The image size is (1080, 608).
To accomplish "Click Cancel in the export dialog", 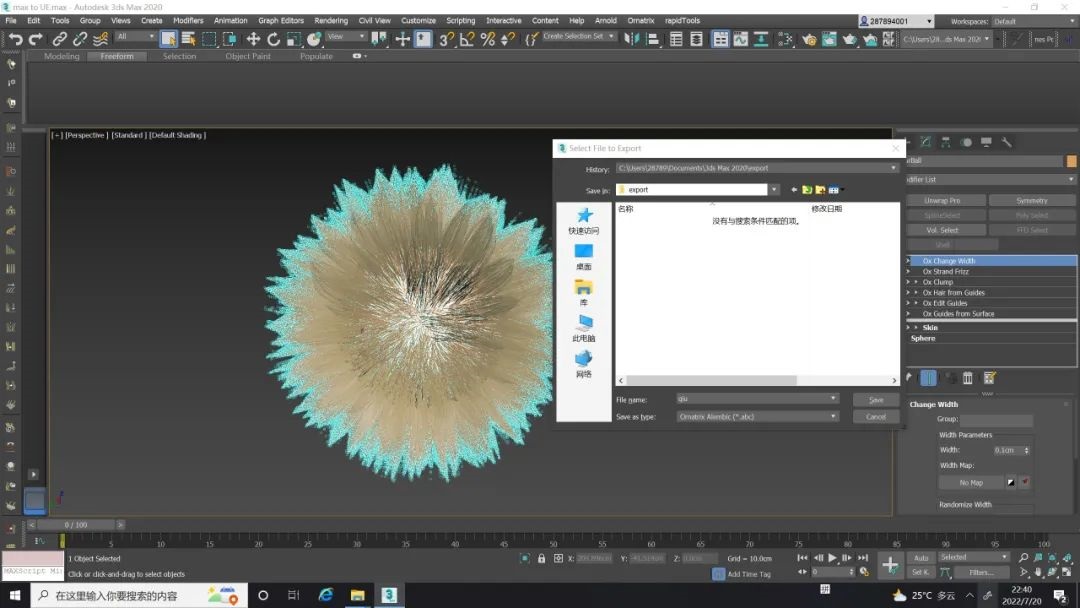I will [x=876, y=416].
